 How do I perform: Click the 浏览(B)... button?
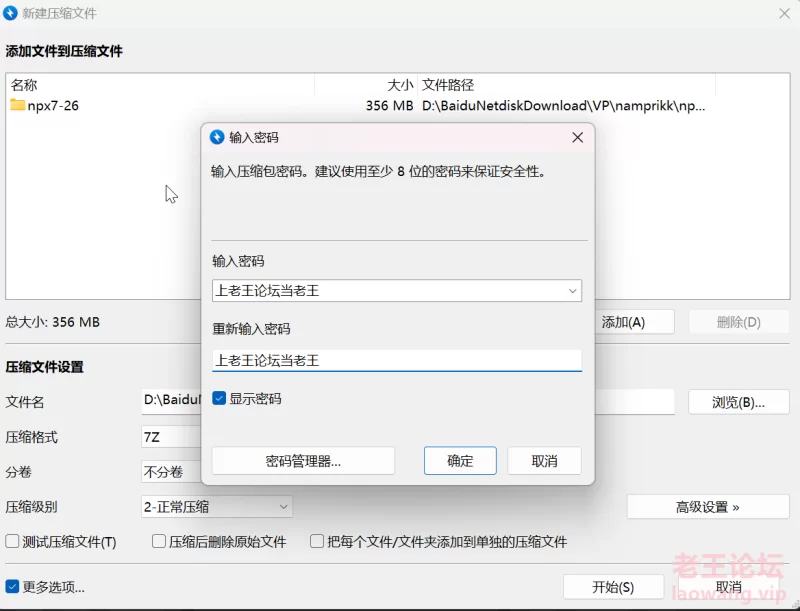(x=739, y=402)
